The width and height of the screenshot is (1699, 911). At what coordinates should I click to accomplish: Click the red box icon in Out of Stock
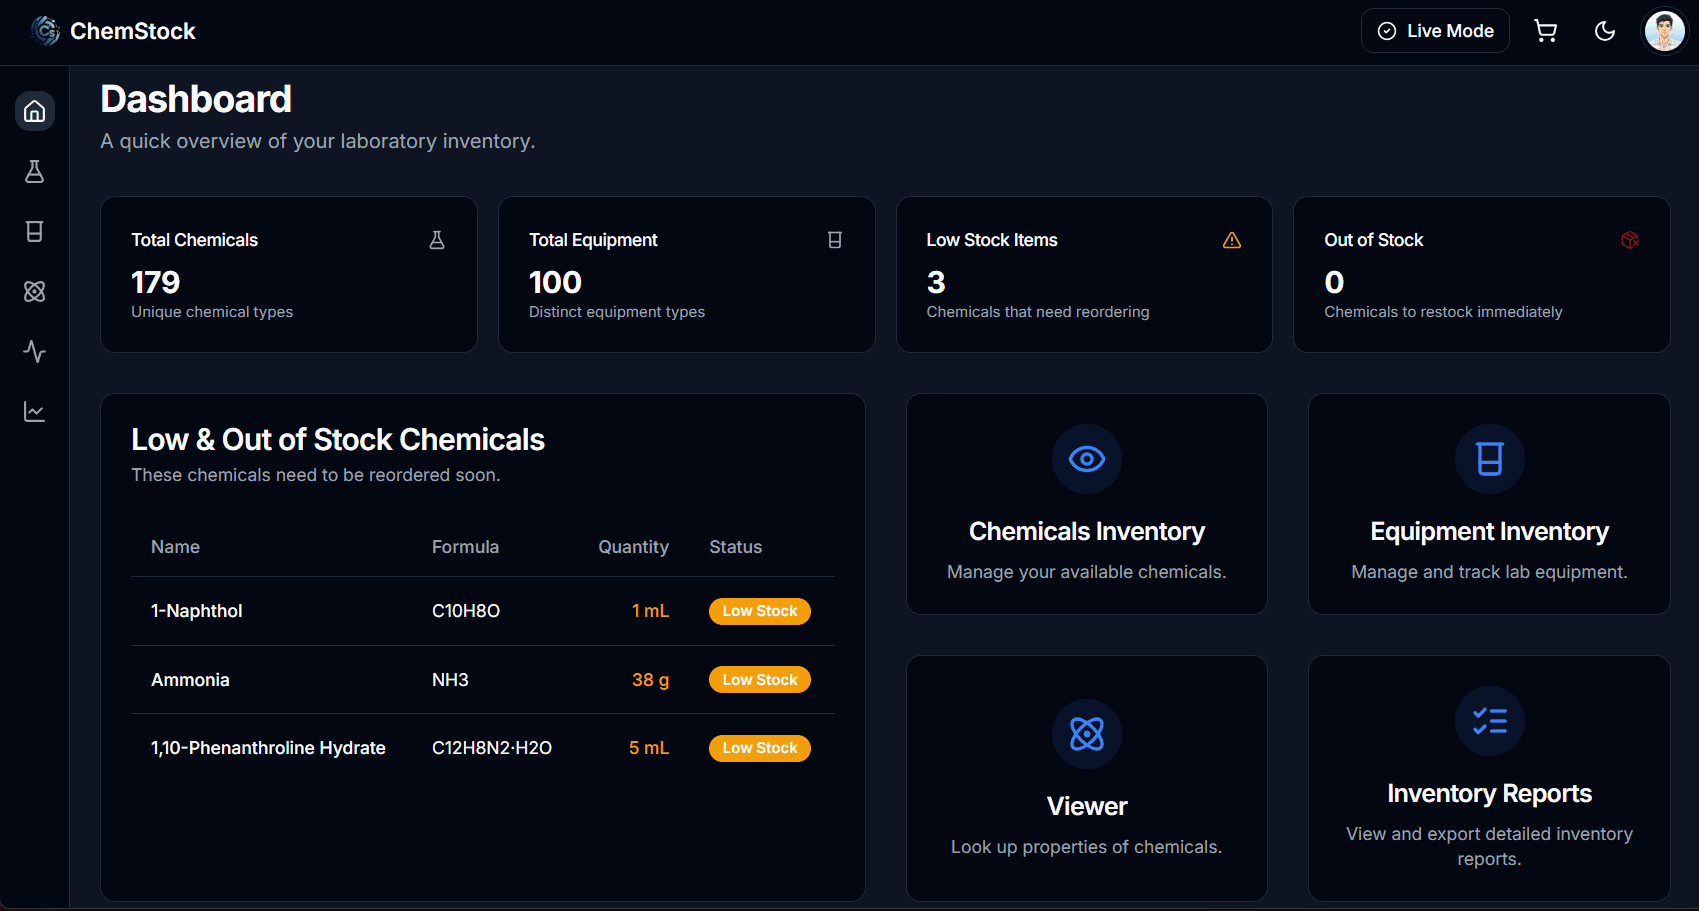pyautogui.click(x=1630, y=240)
